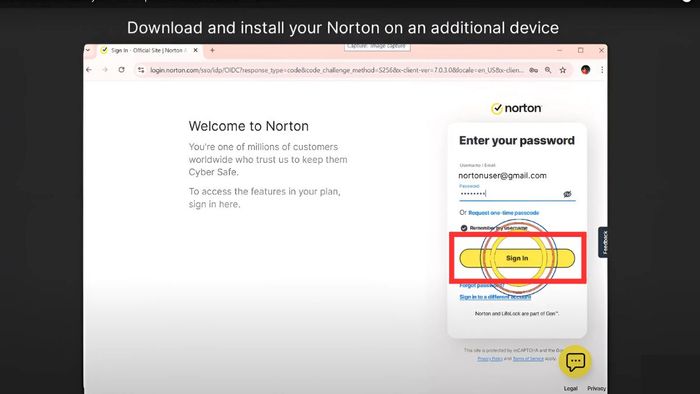Click the Norton logo
700x394 pixels.
(x=517, y=108)
